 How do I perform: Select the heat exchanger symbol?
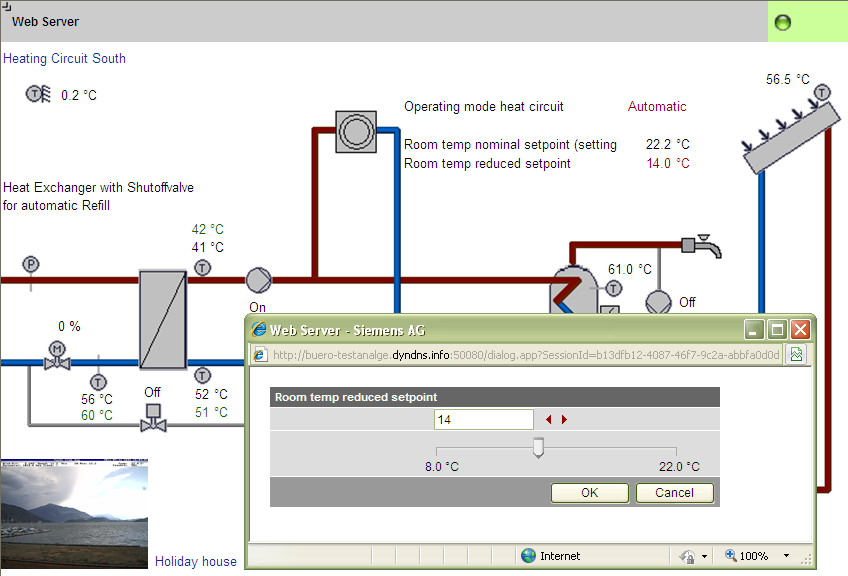[x=163, y=319]
